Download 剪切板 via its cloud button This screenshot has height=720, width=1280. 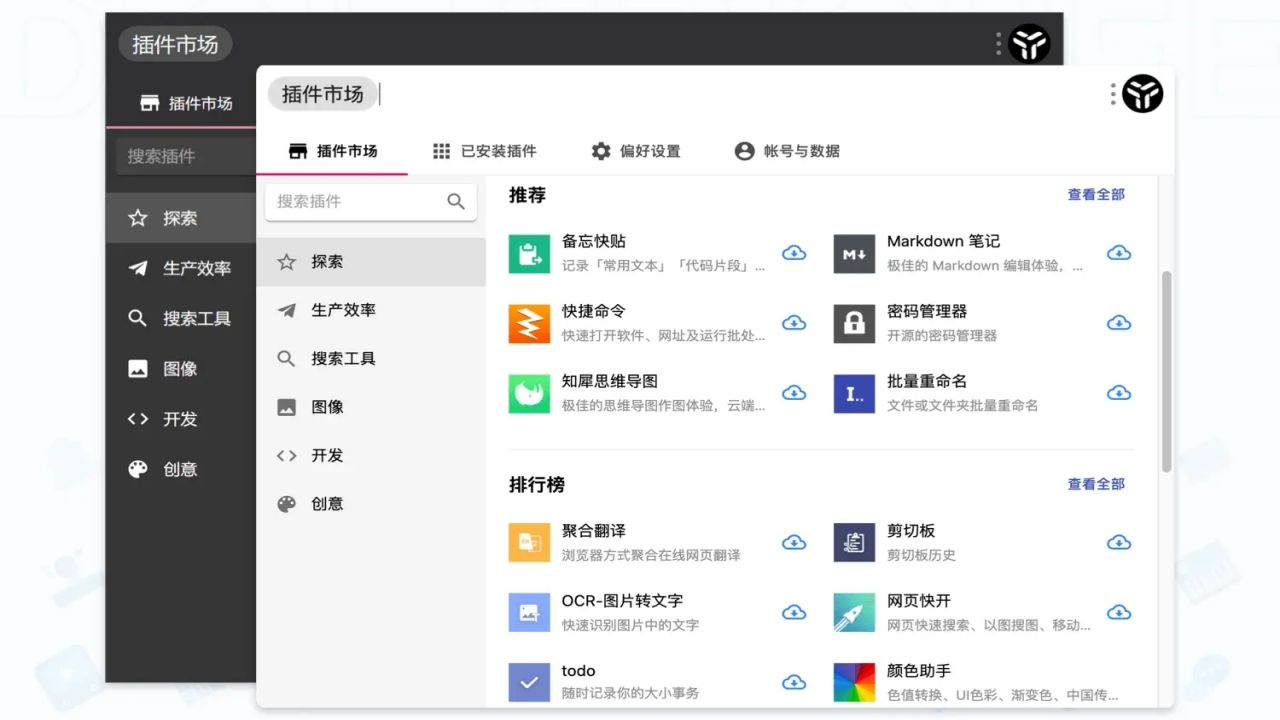[1119, 542]
